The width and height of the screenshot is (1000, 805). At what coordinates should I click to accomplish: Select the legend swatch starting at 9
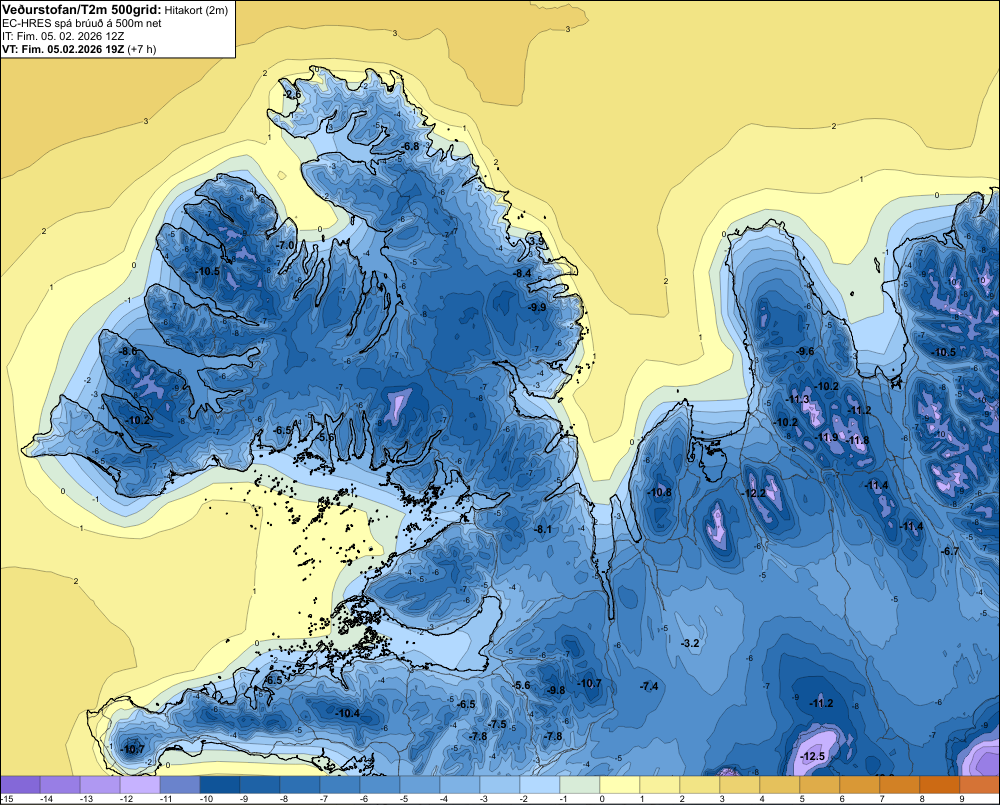click(980, 785)
